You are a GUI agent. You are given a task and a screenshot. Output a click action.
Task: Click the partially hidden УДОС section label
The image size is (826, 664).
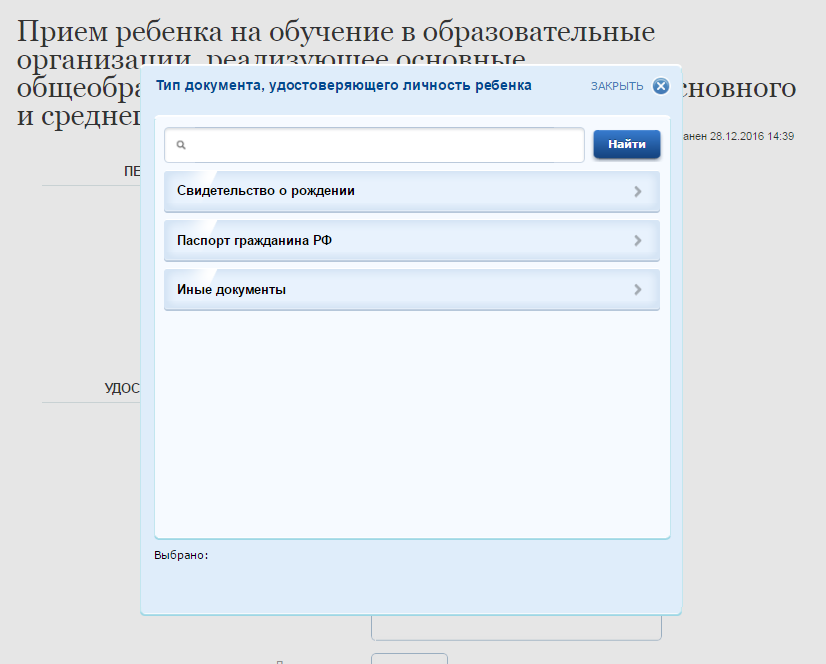(x=121, y=388)
